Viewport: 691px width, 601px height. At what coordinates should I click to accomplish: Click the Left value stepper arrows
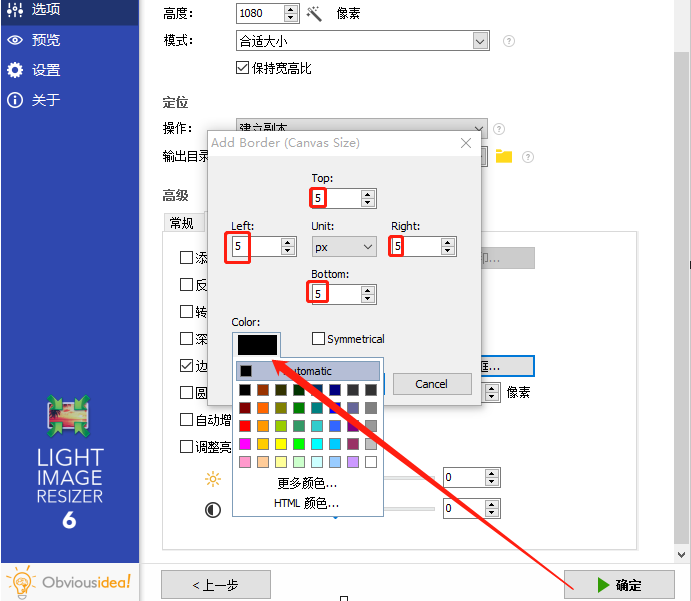click(288, 246)
